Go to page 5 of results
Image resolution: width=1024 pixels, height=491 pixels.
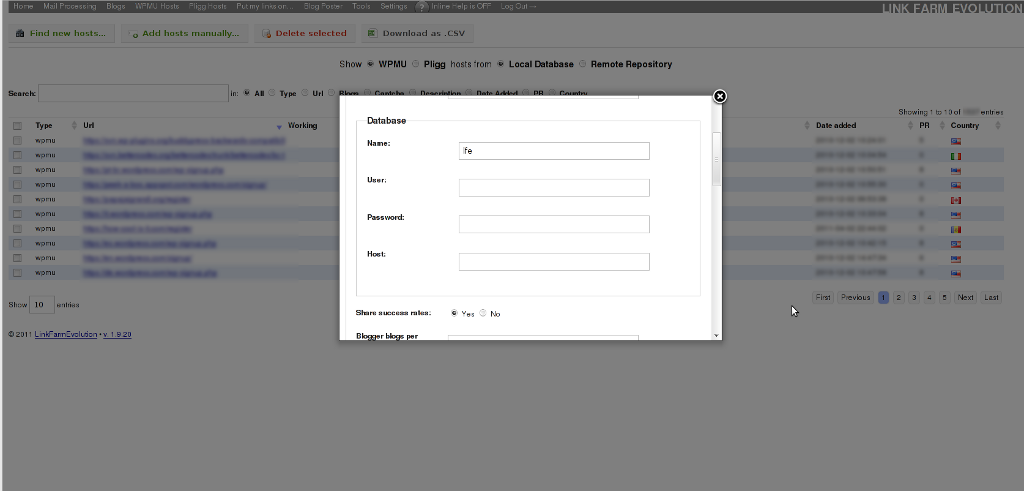[944, 298]
